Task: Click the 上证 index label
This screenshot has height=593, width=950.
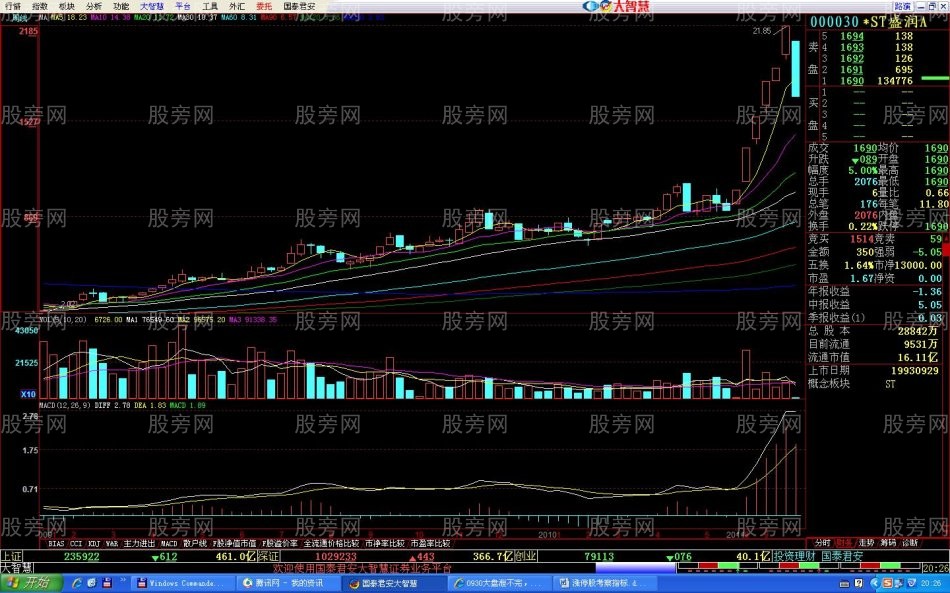Action: (11, 556)
